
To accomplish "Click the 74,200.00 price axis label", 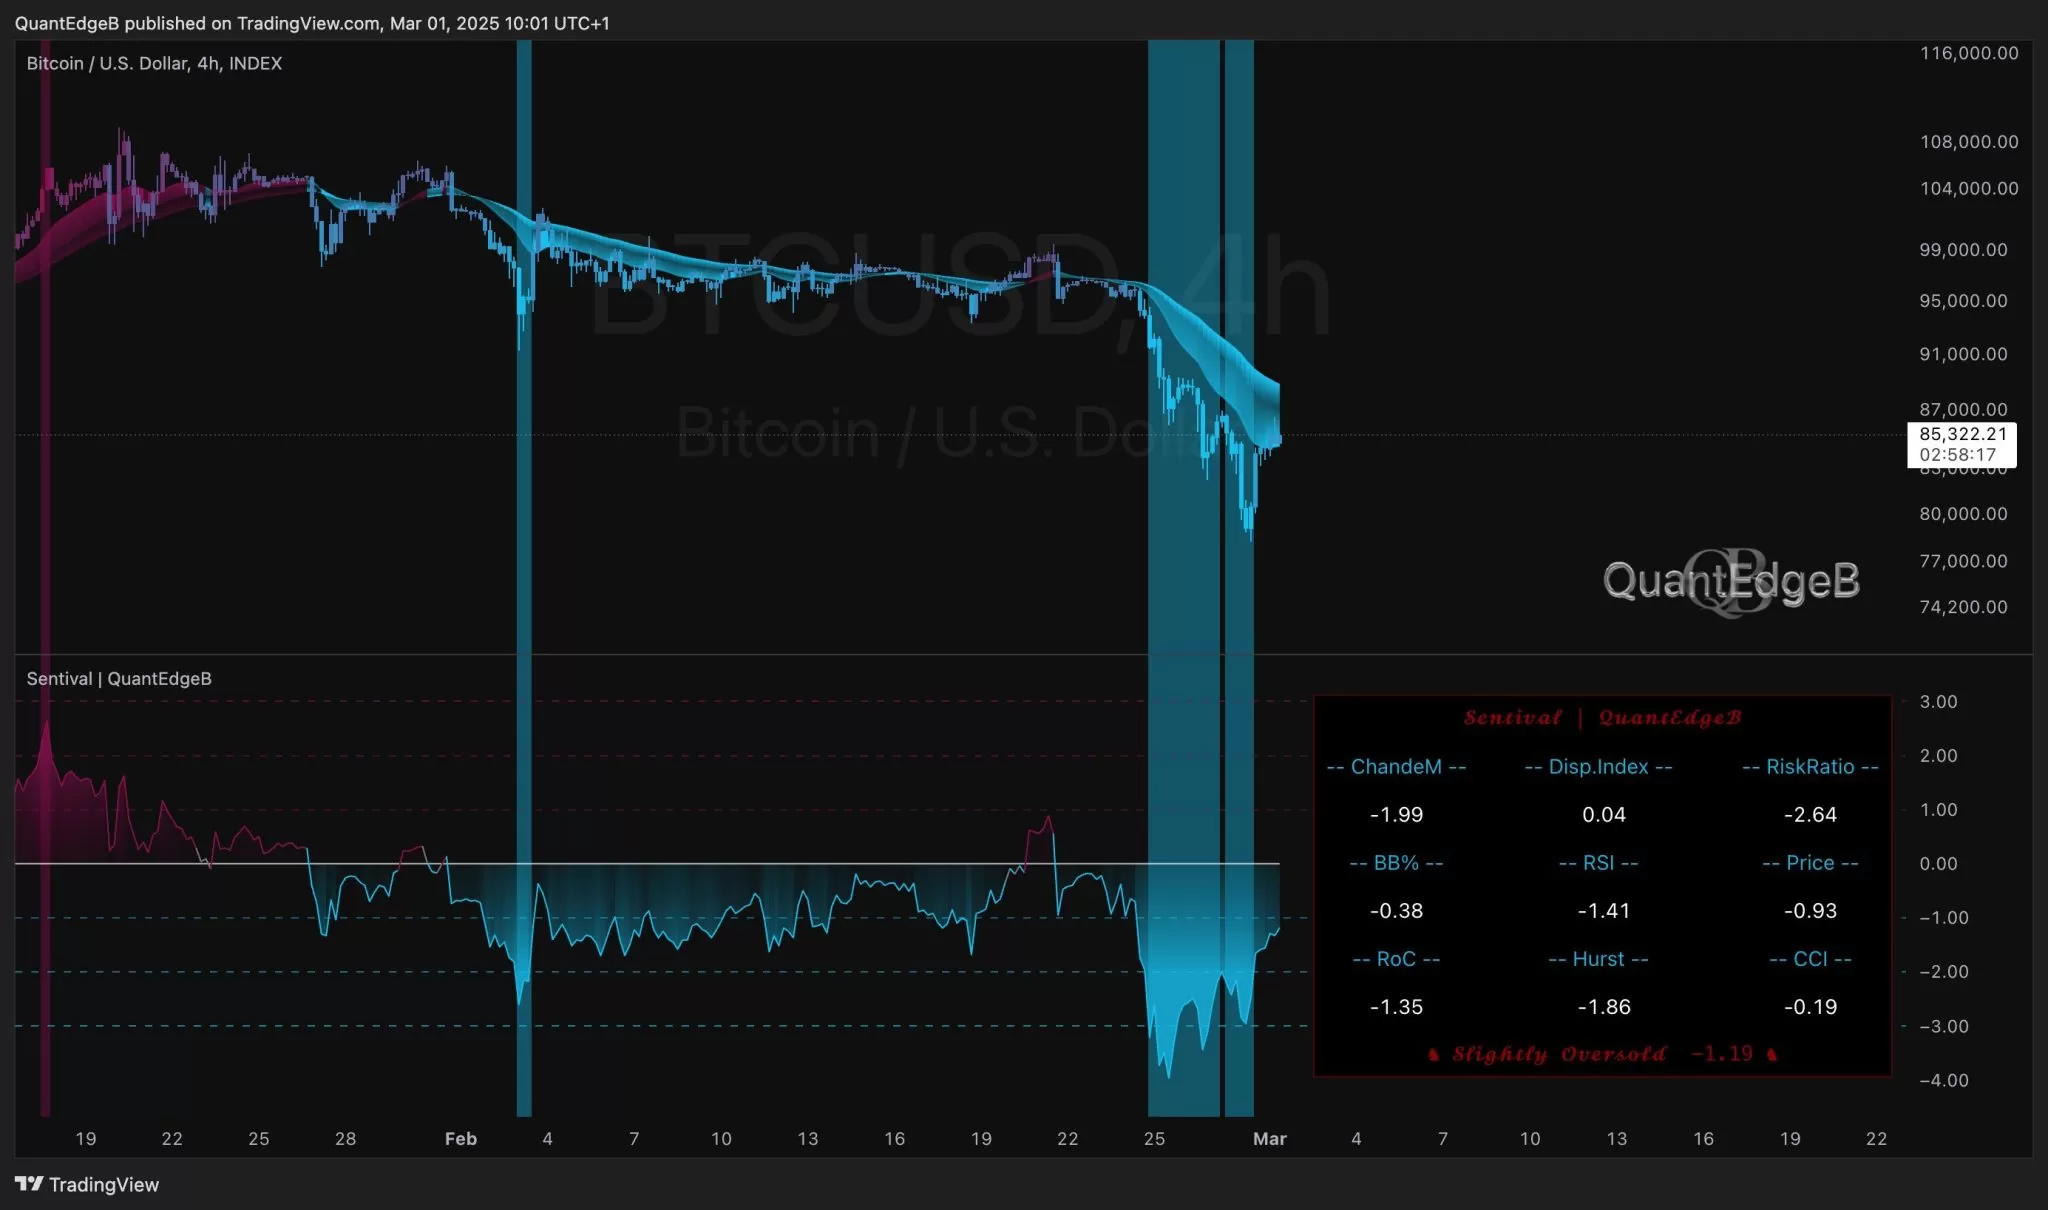I will click(1963, 607).
